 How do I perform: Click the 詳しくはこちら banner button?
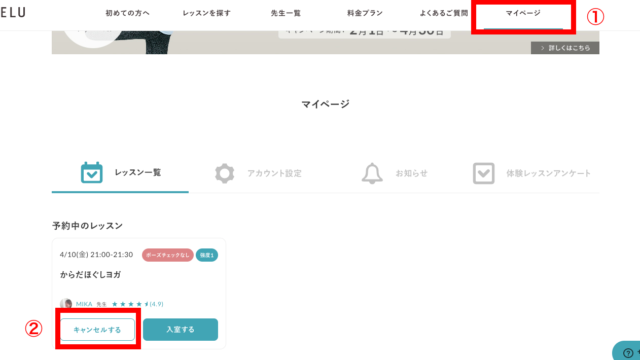pos(565,48)
